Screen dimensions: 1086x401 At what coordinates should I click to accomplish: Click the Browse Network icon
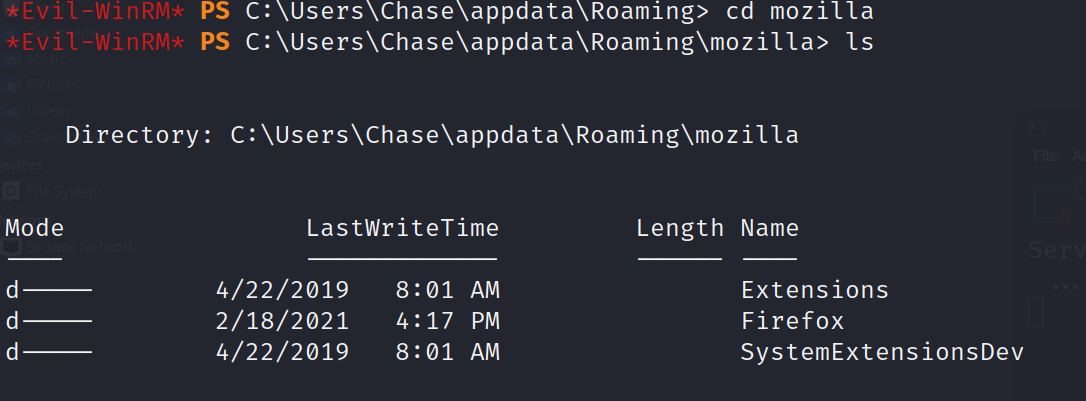11,246
